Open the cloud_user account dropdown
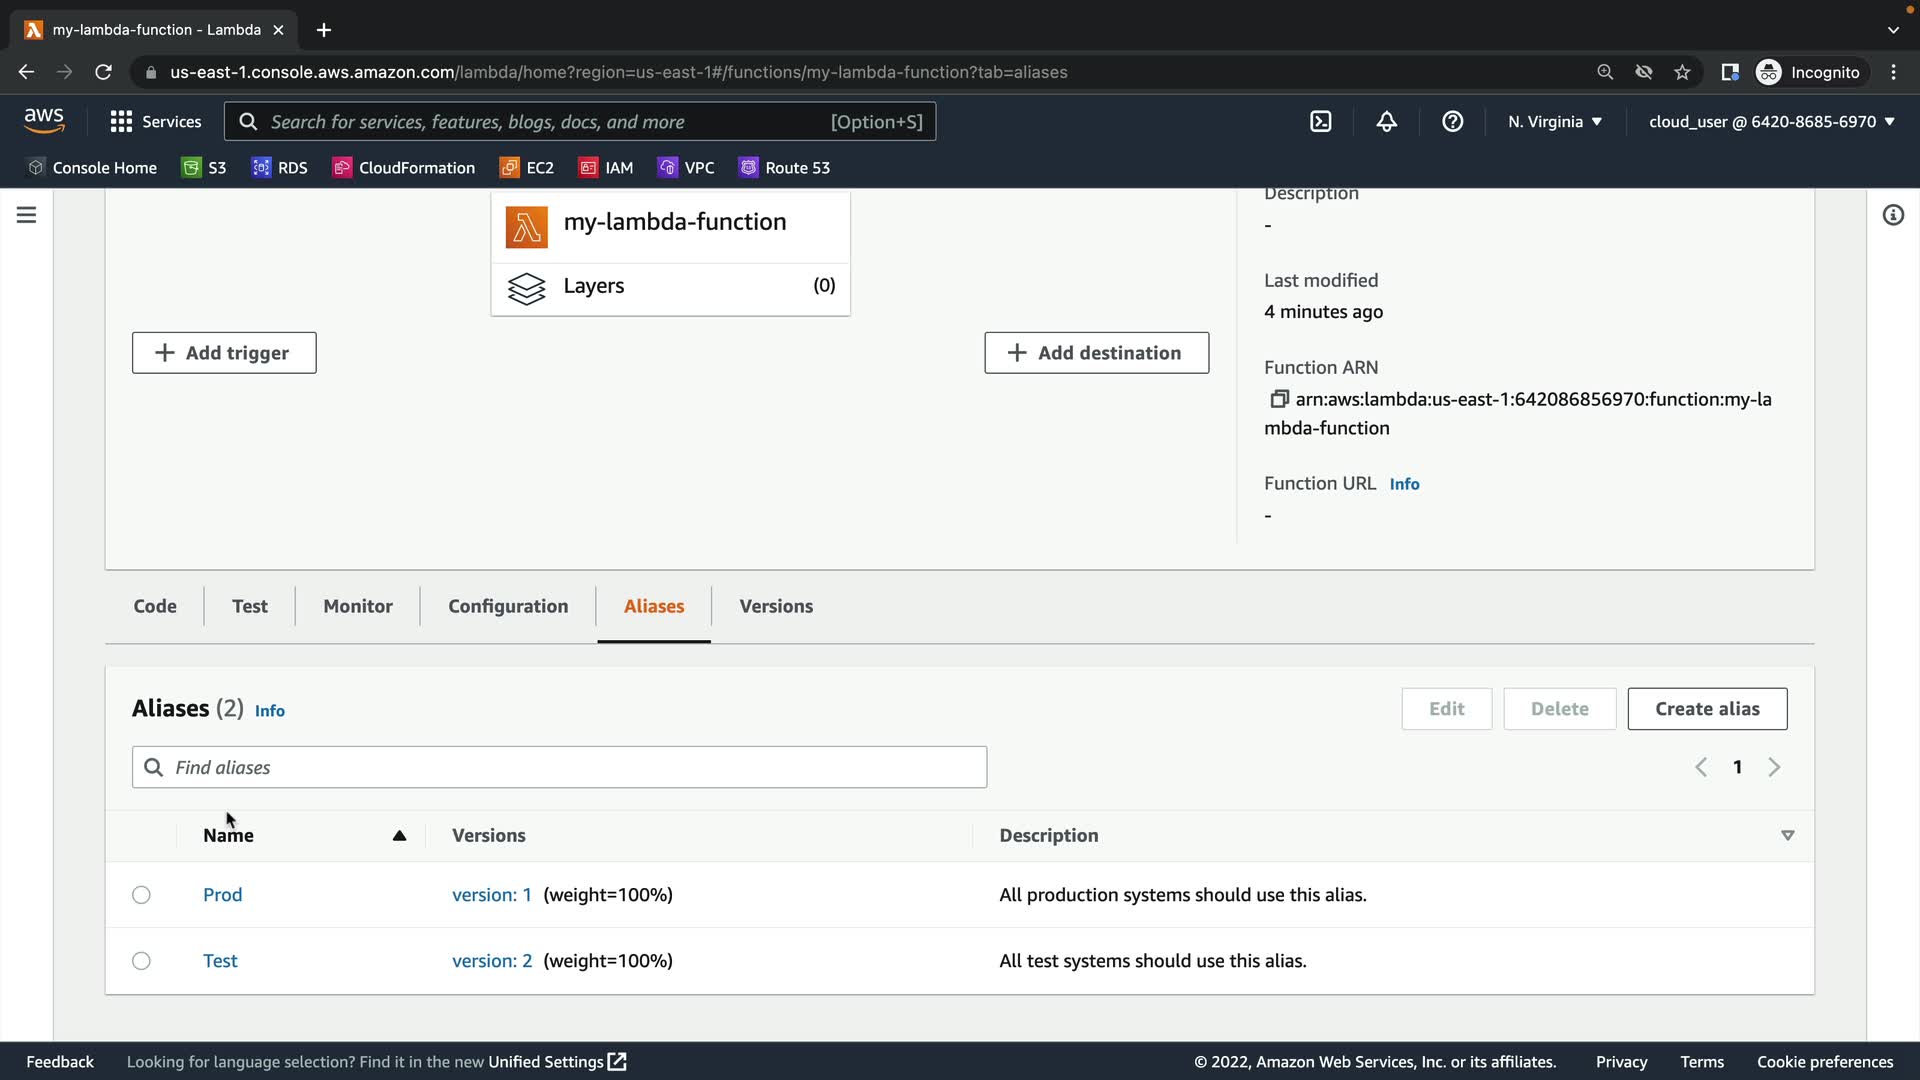This screenshot has height=1080, width=1920. (1772, 122)
